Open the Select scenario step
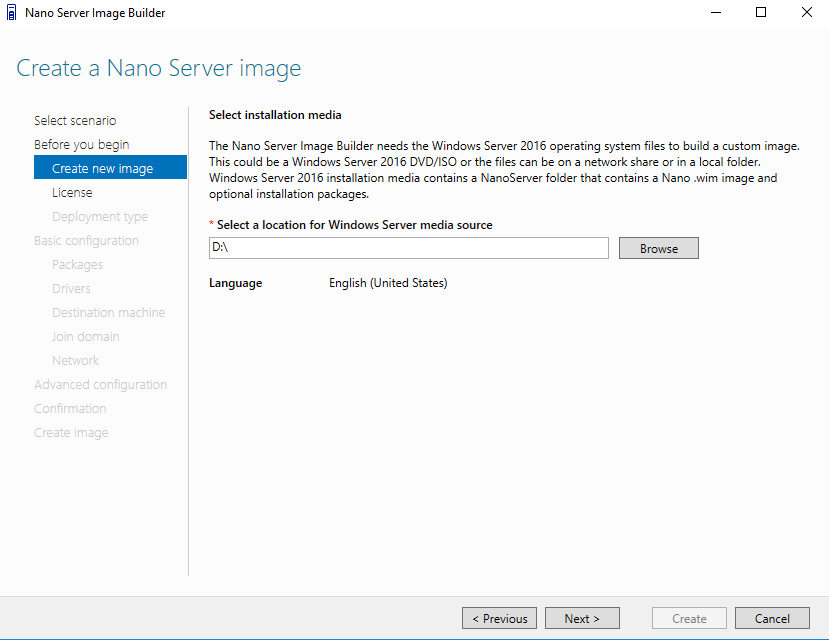The width and height of the screenshot is (829, 640). coord(75,120)
